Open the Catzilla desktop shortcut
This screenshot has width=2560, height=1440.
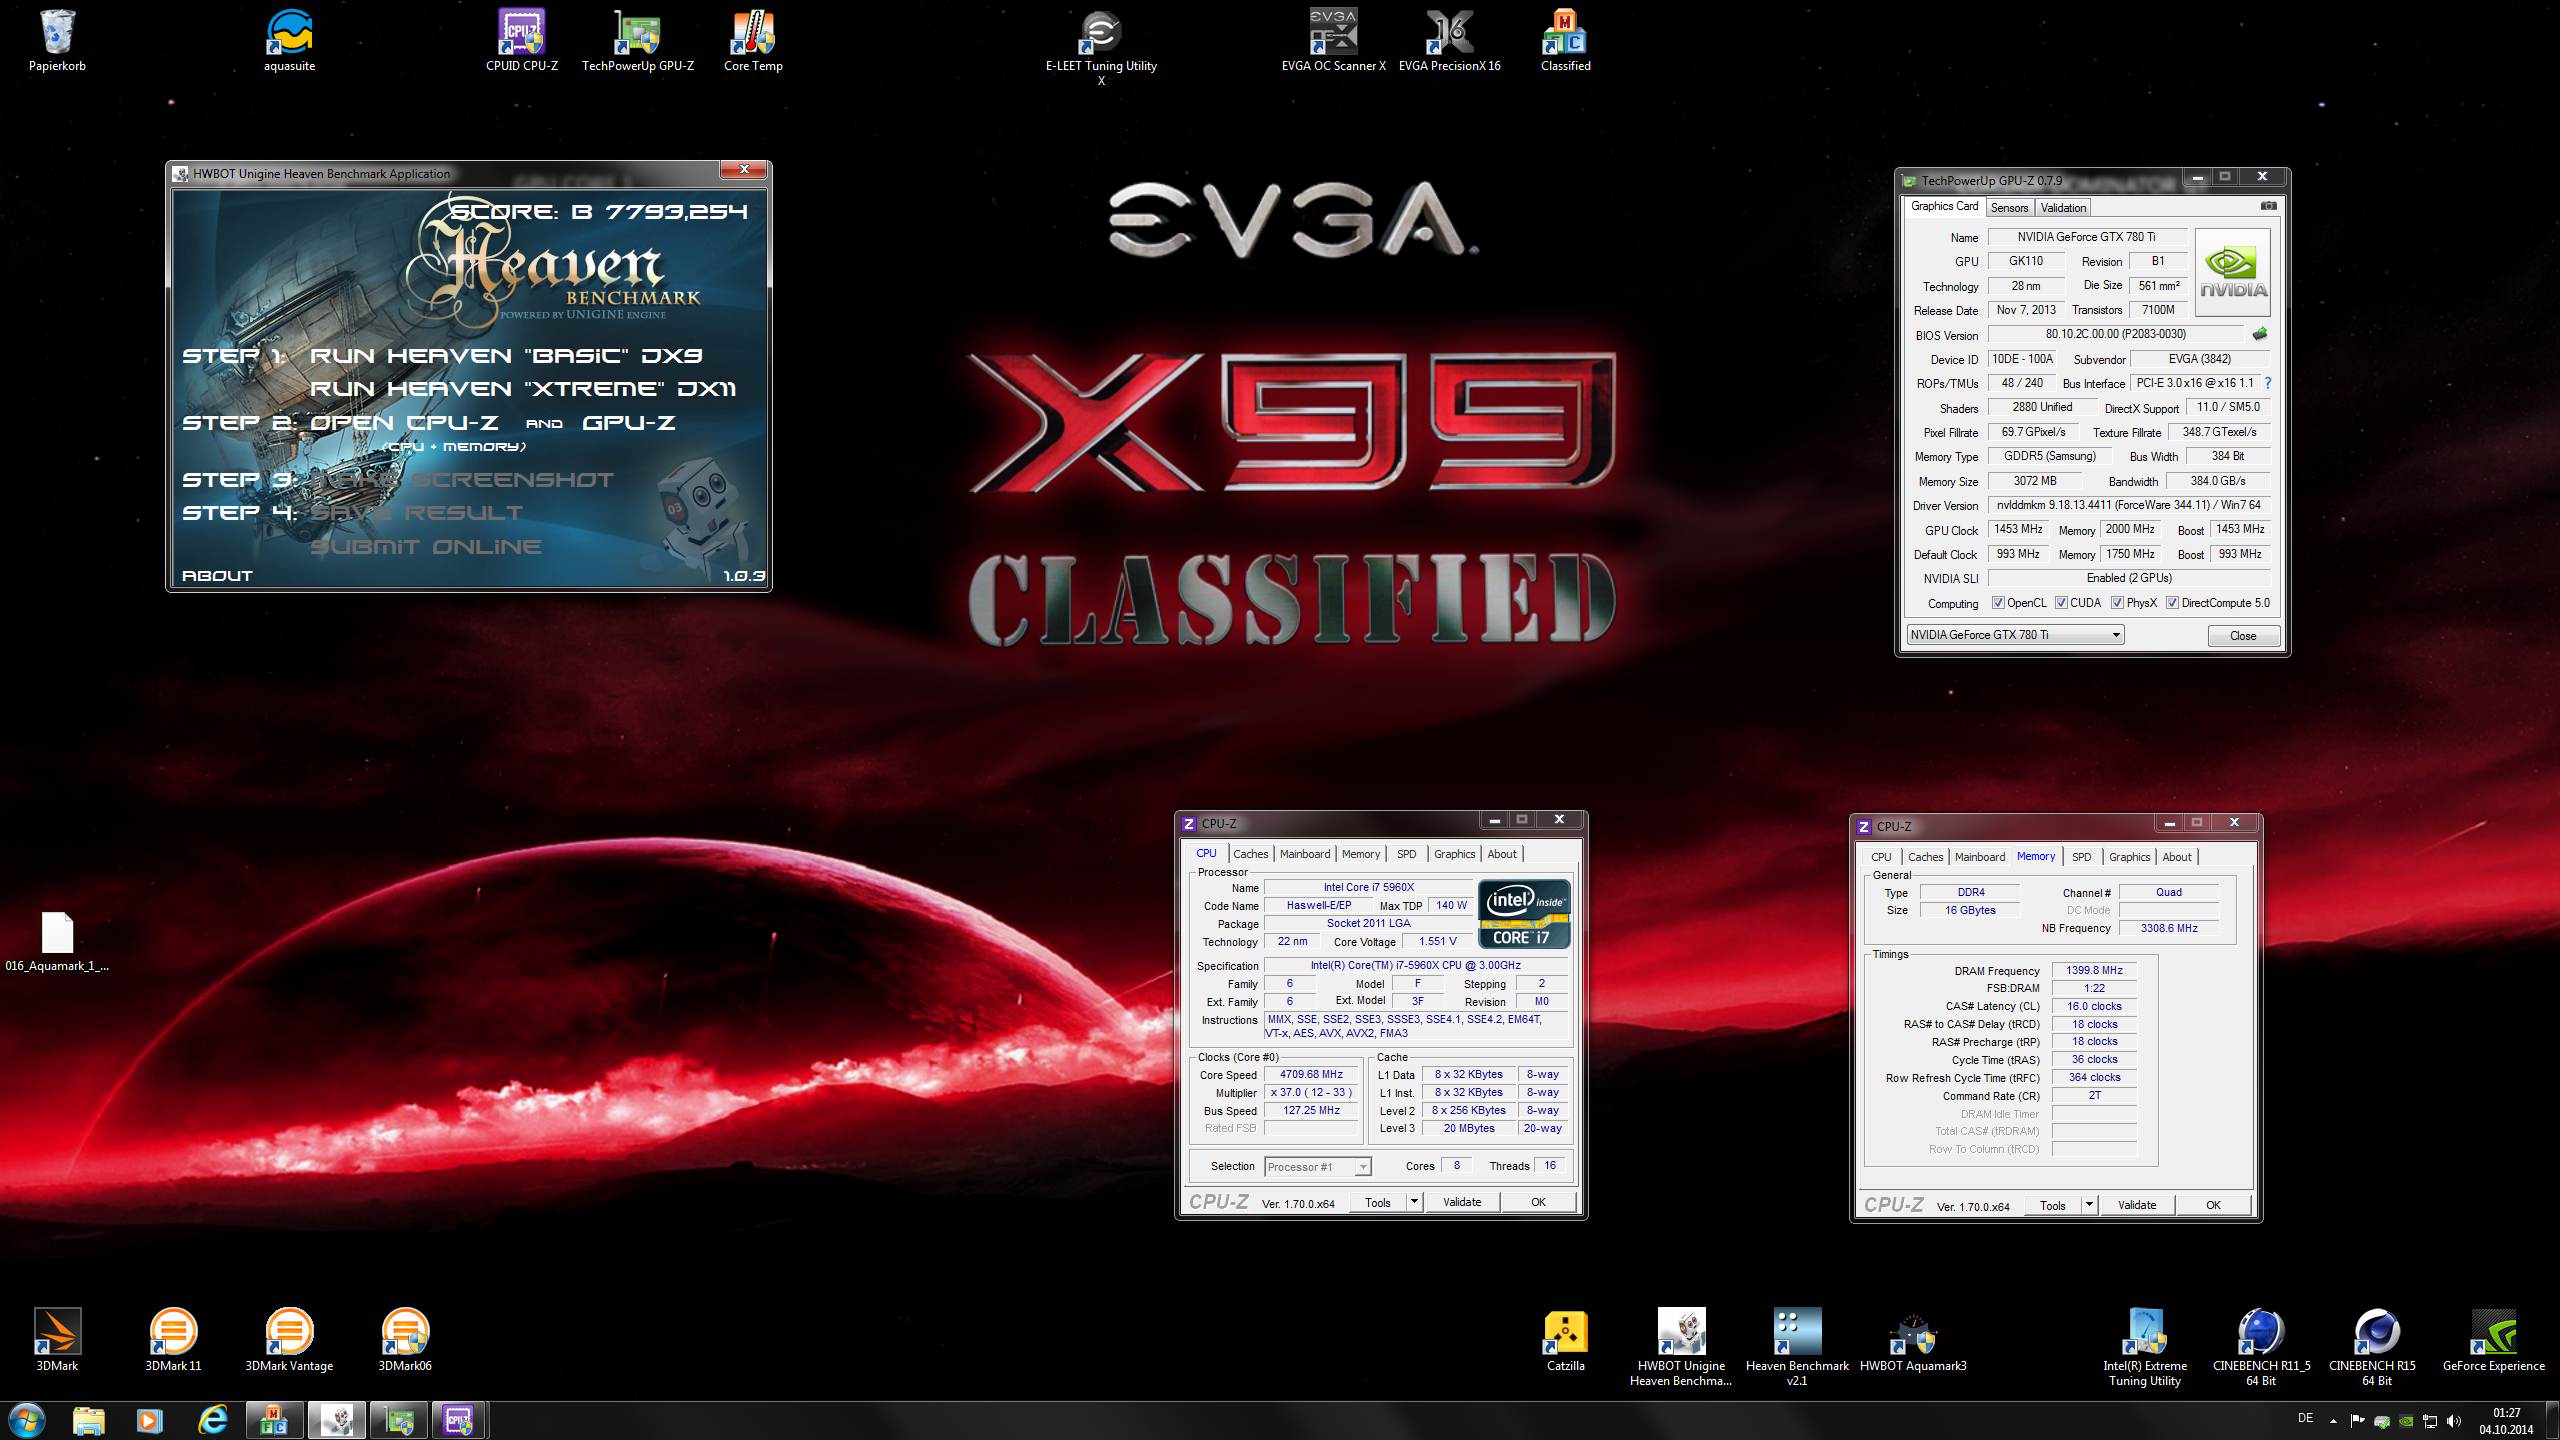point(1565,1340)
